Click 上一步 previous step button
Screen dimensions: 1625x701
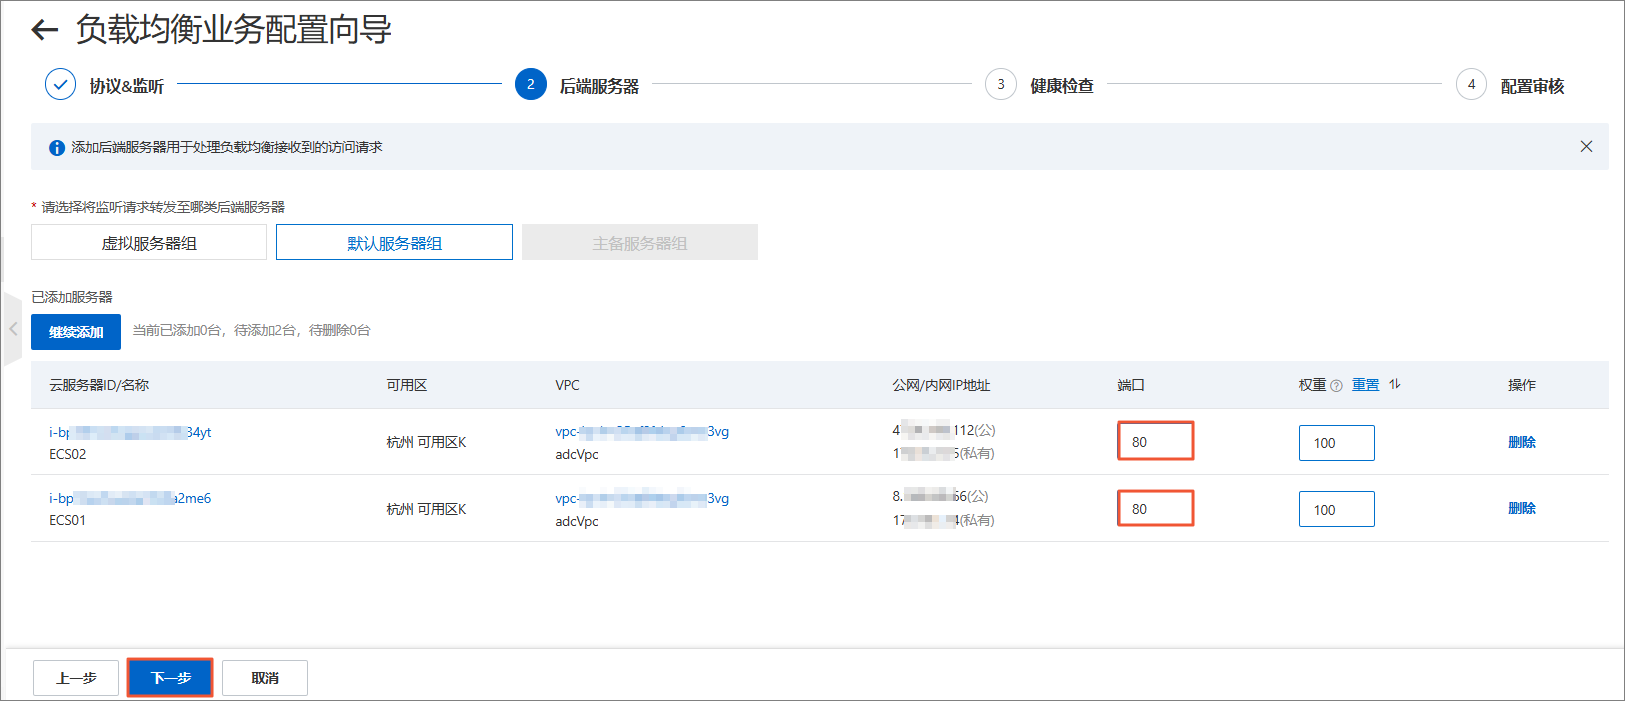[x=76, y=678]
